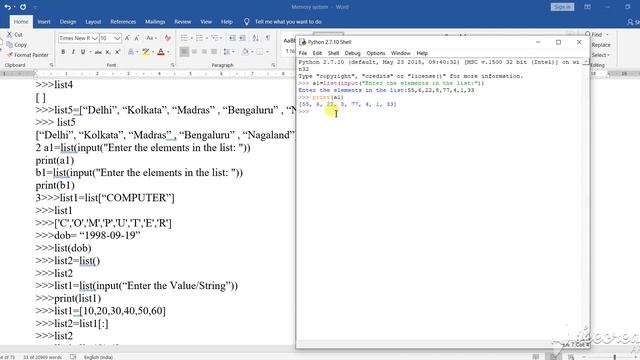Click the Tell me lightbulb search
Screen dimensions: 640x360
[247, 22]
